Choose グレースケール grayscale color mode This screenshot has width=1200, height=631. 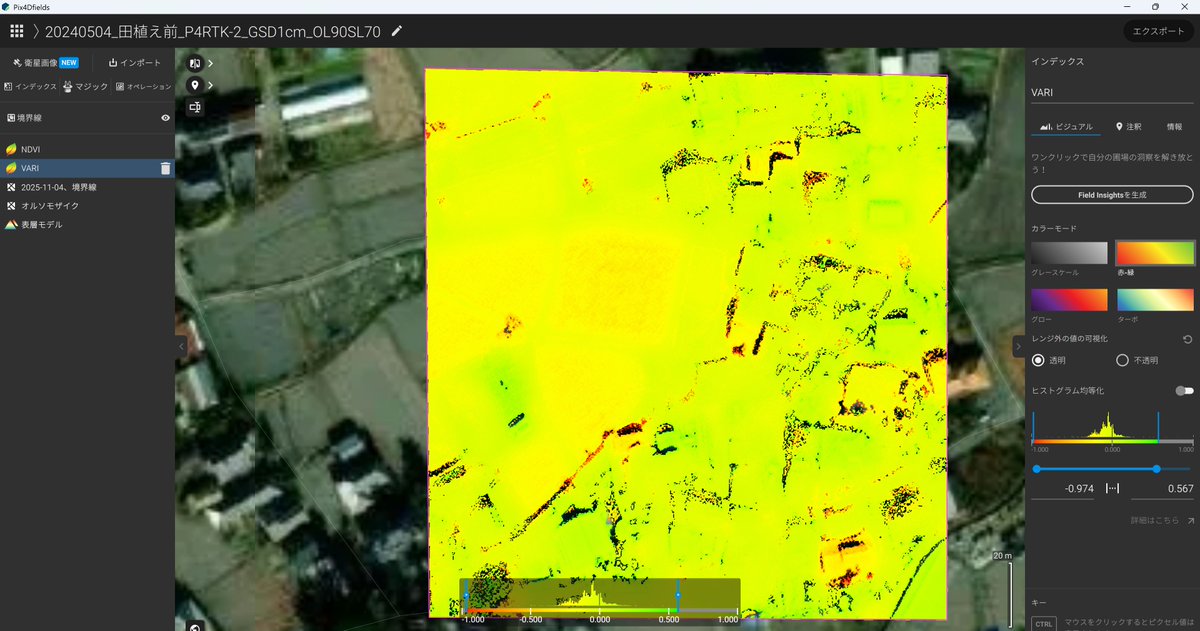(x=1069, y=252)
